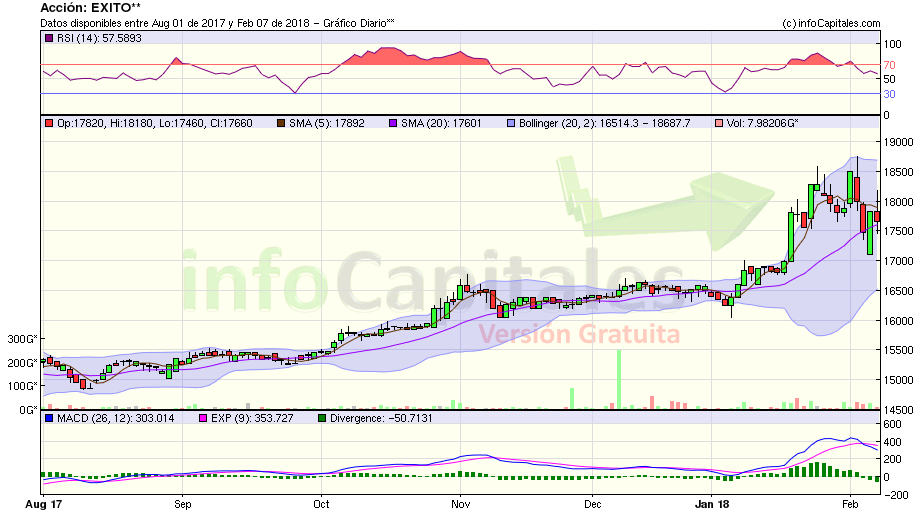Click the 'EXP (9): 353.727' label
The height and width of the screenshot is (530, 920).
click(252, 418)
